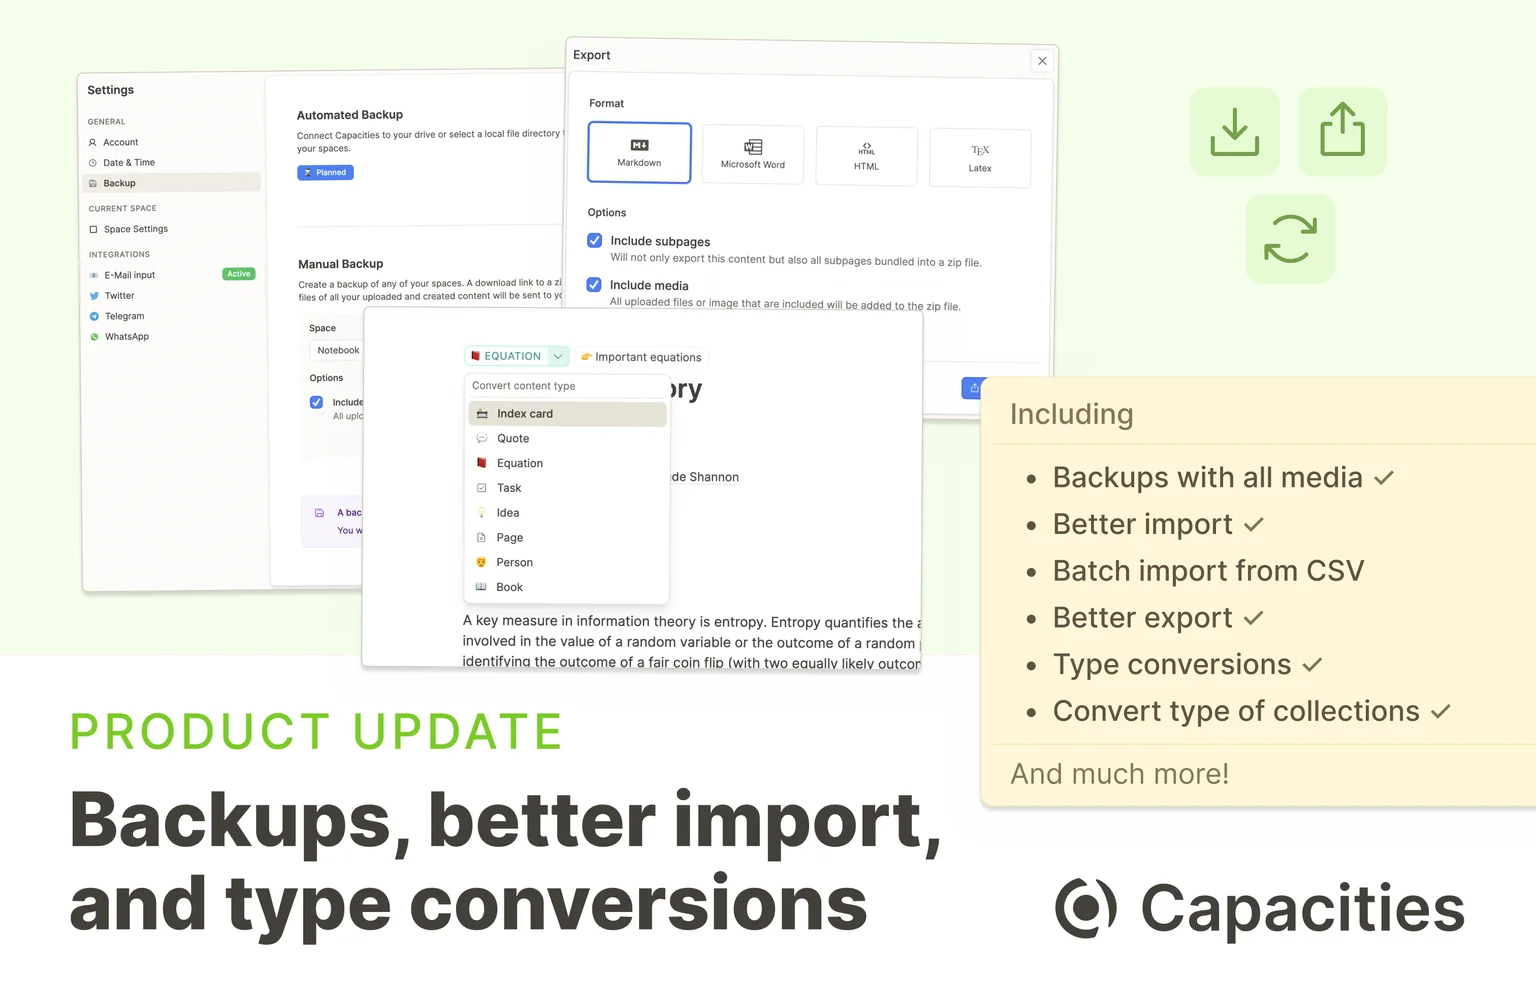Click the Idea lightbulb icon
This screenshot has width=1536, height=998.
coord(481,513)
